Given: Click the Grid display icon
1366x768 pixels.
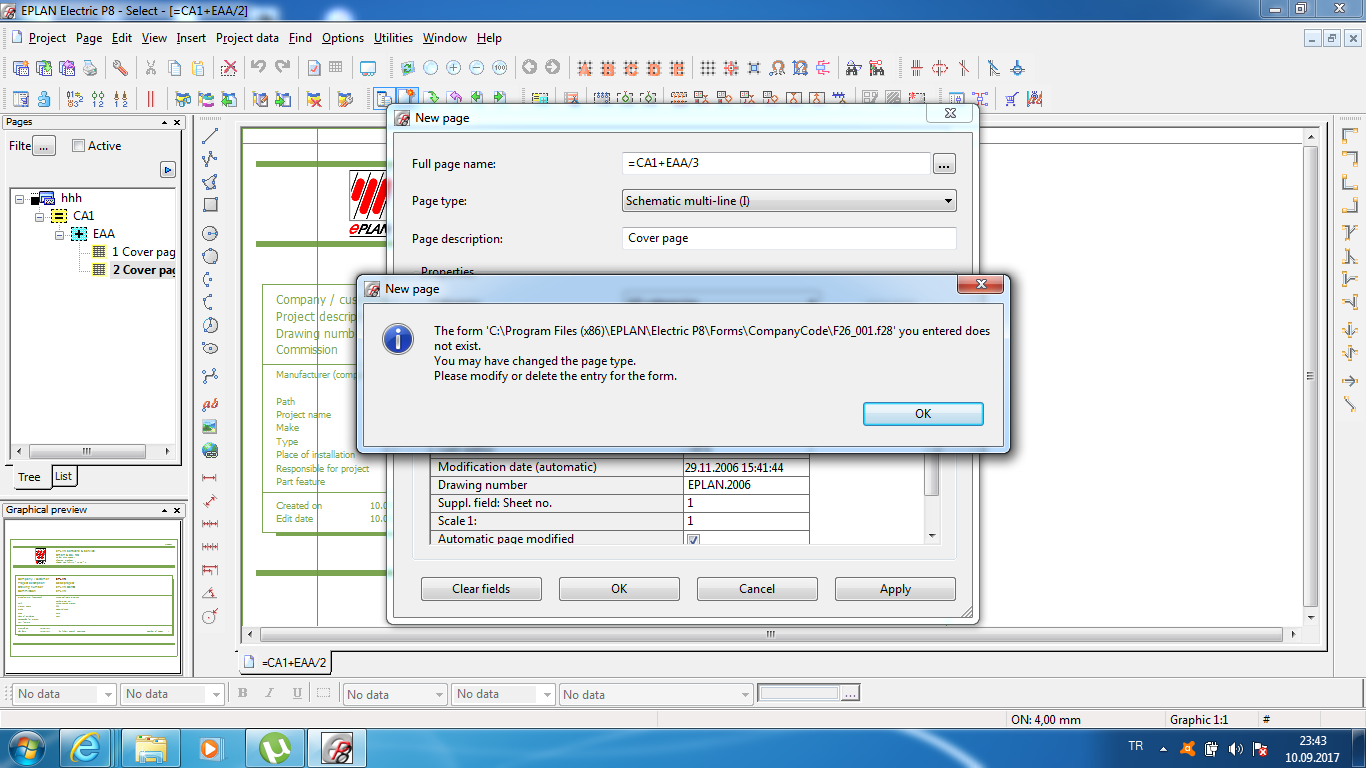Looking at the screenshot, I should (x=707, y=68).
